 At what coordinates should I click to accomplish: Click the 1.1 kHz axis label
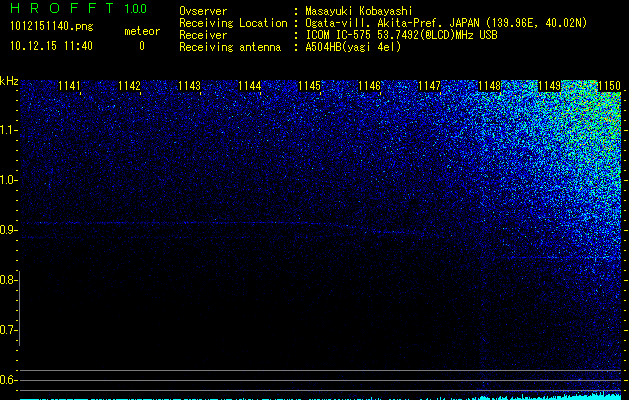tap(8, 130)
